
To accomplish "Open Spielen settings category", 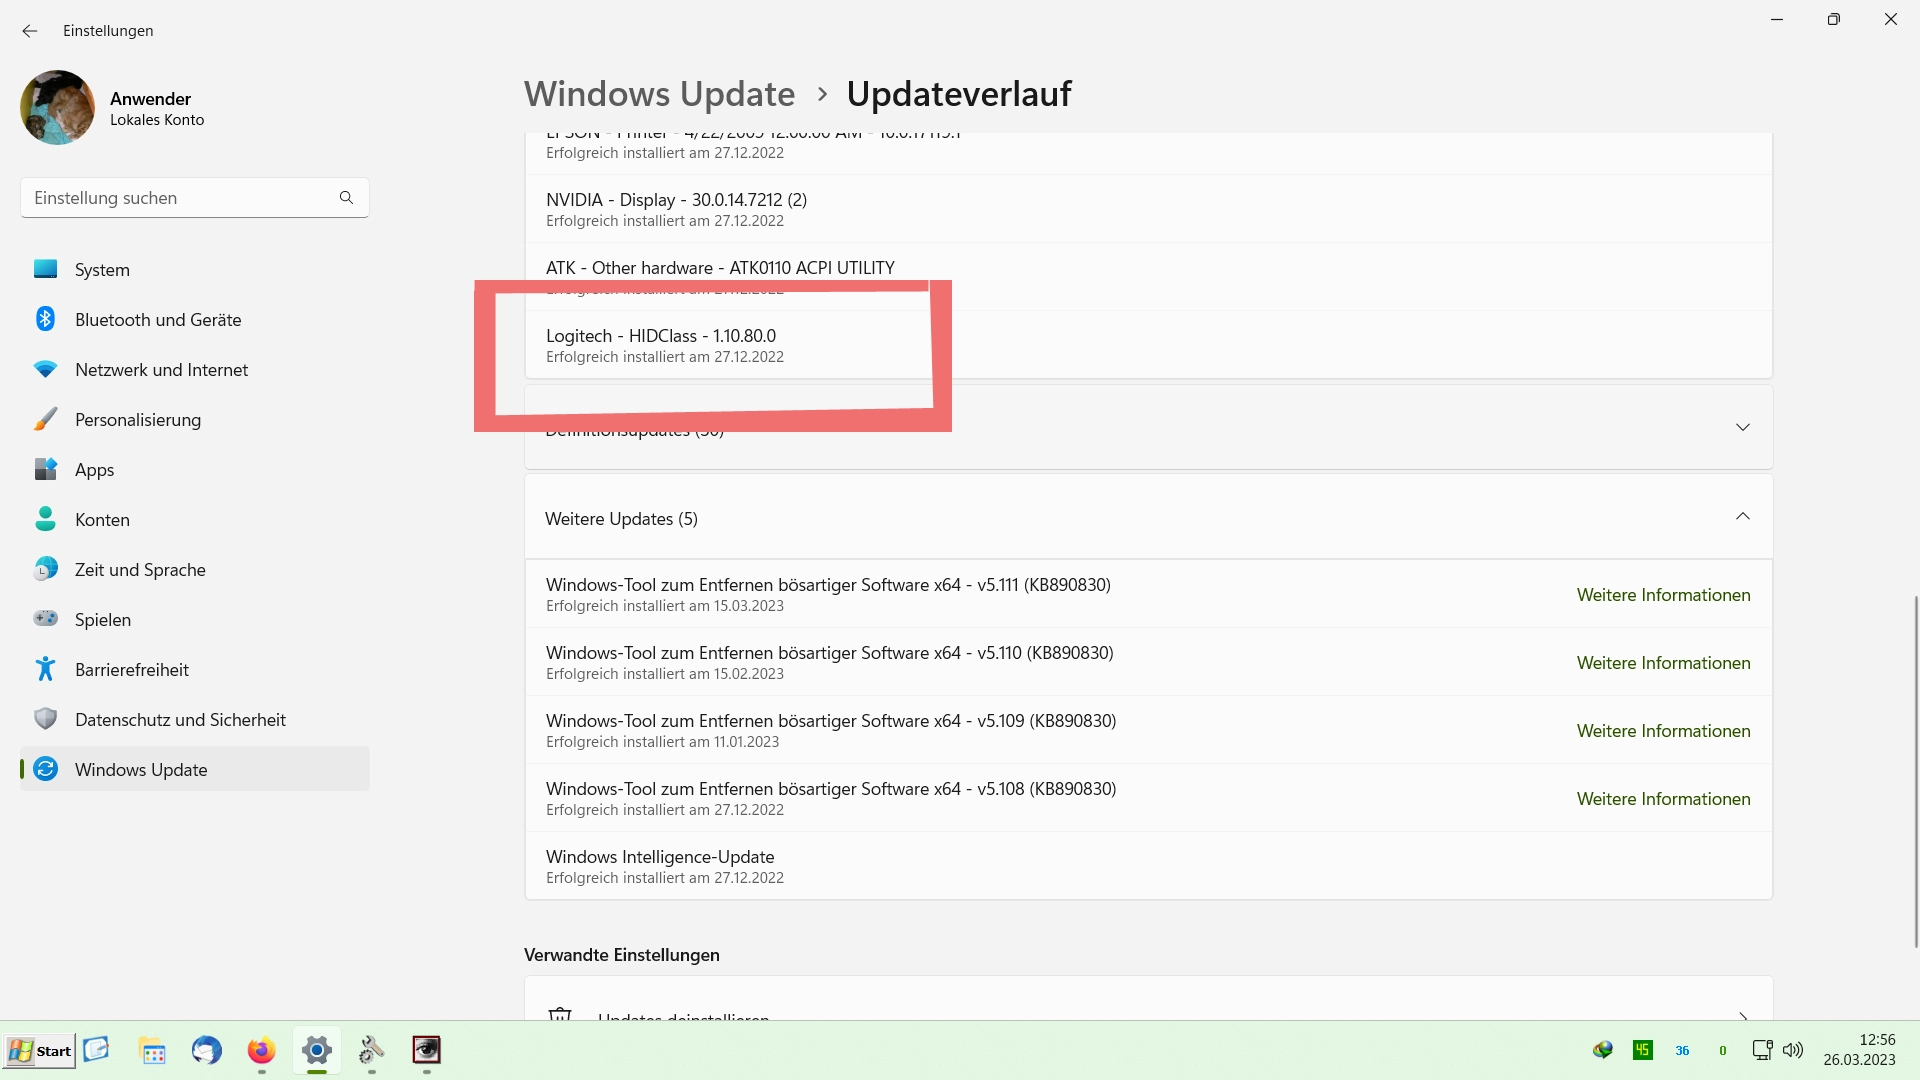I will point(195,620).
